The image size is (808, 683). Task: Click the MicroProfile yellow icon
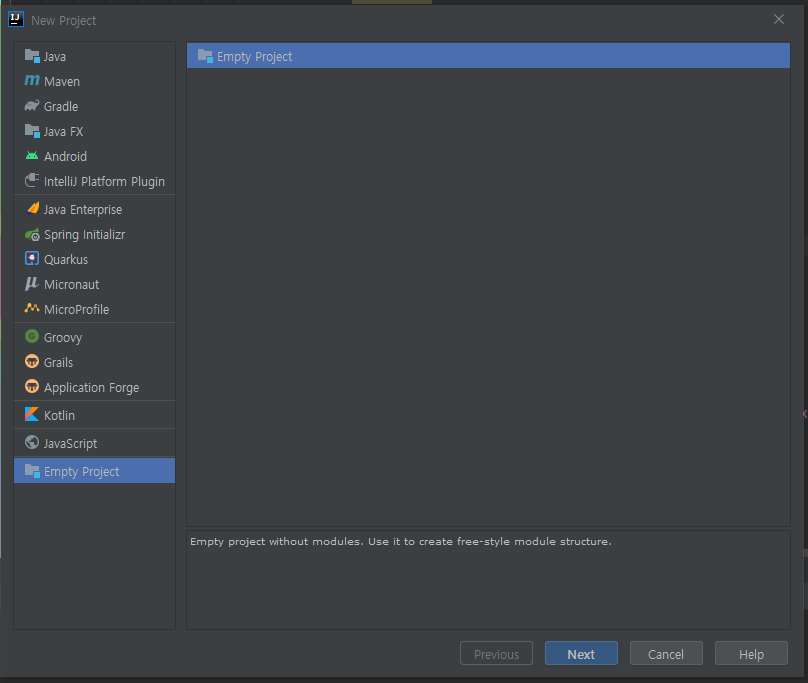click(x=32, y=308)
